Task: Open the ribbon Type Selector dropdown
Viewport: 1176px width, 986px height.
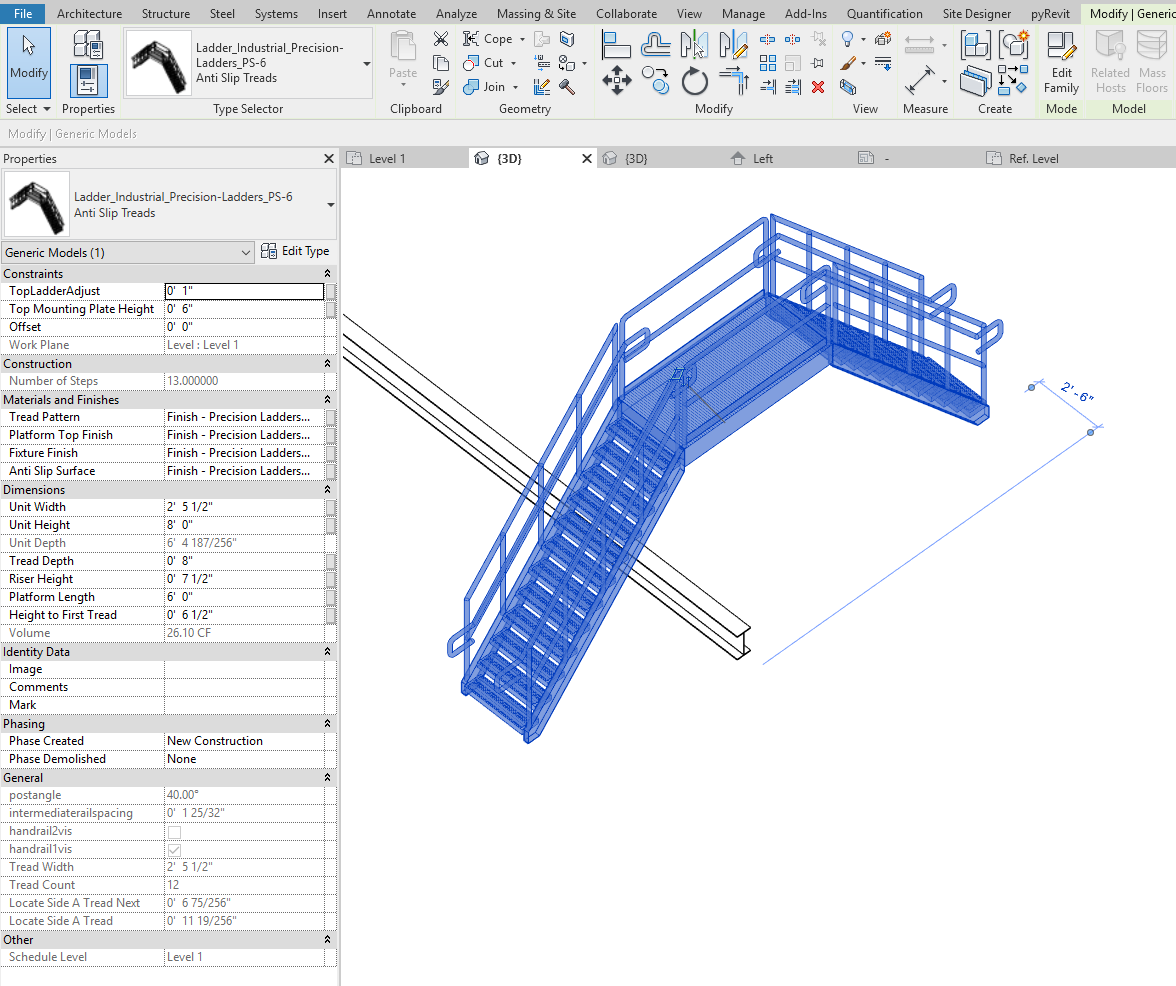Action: point(366,63)
